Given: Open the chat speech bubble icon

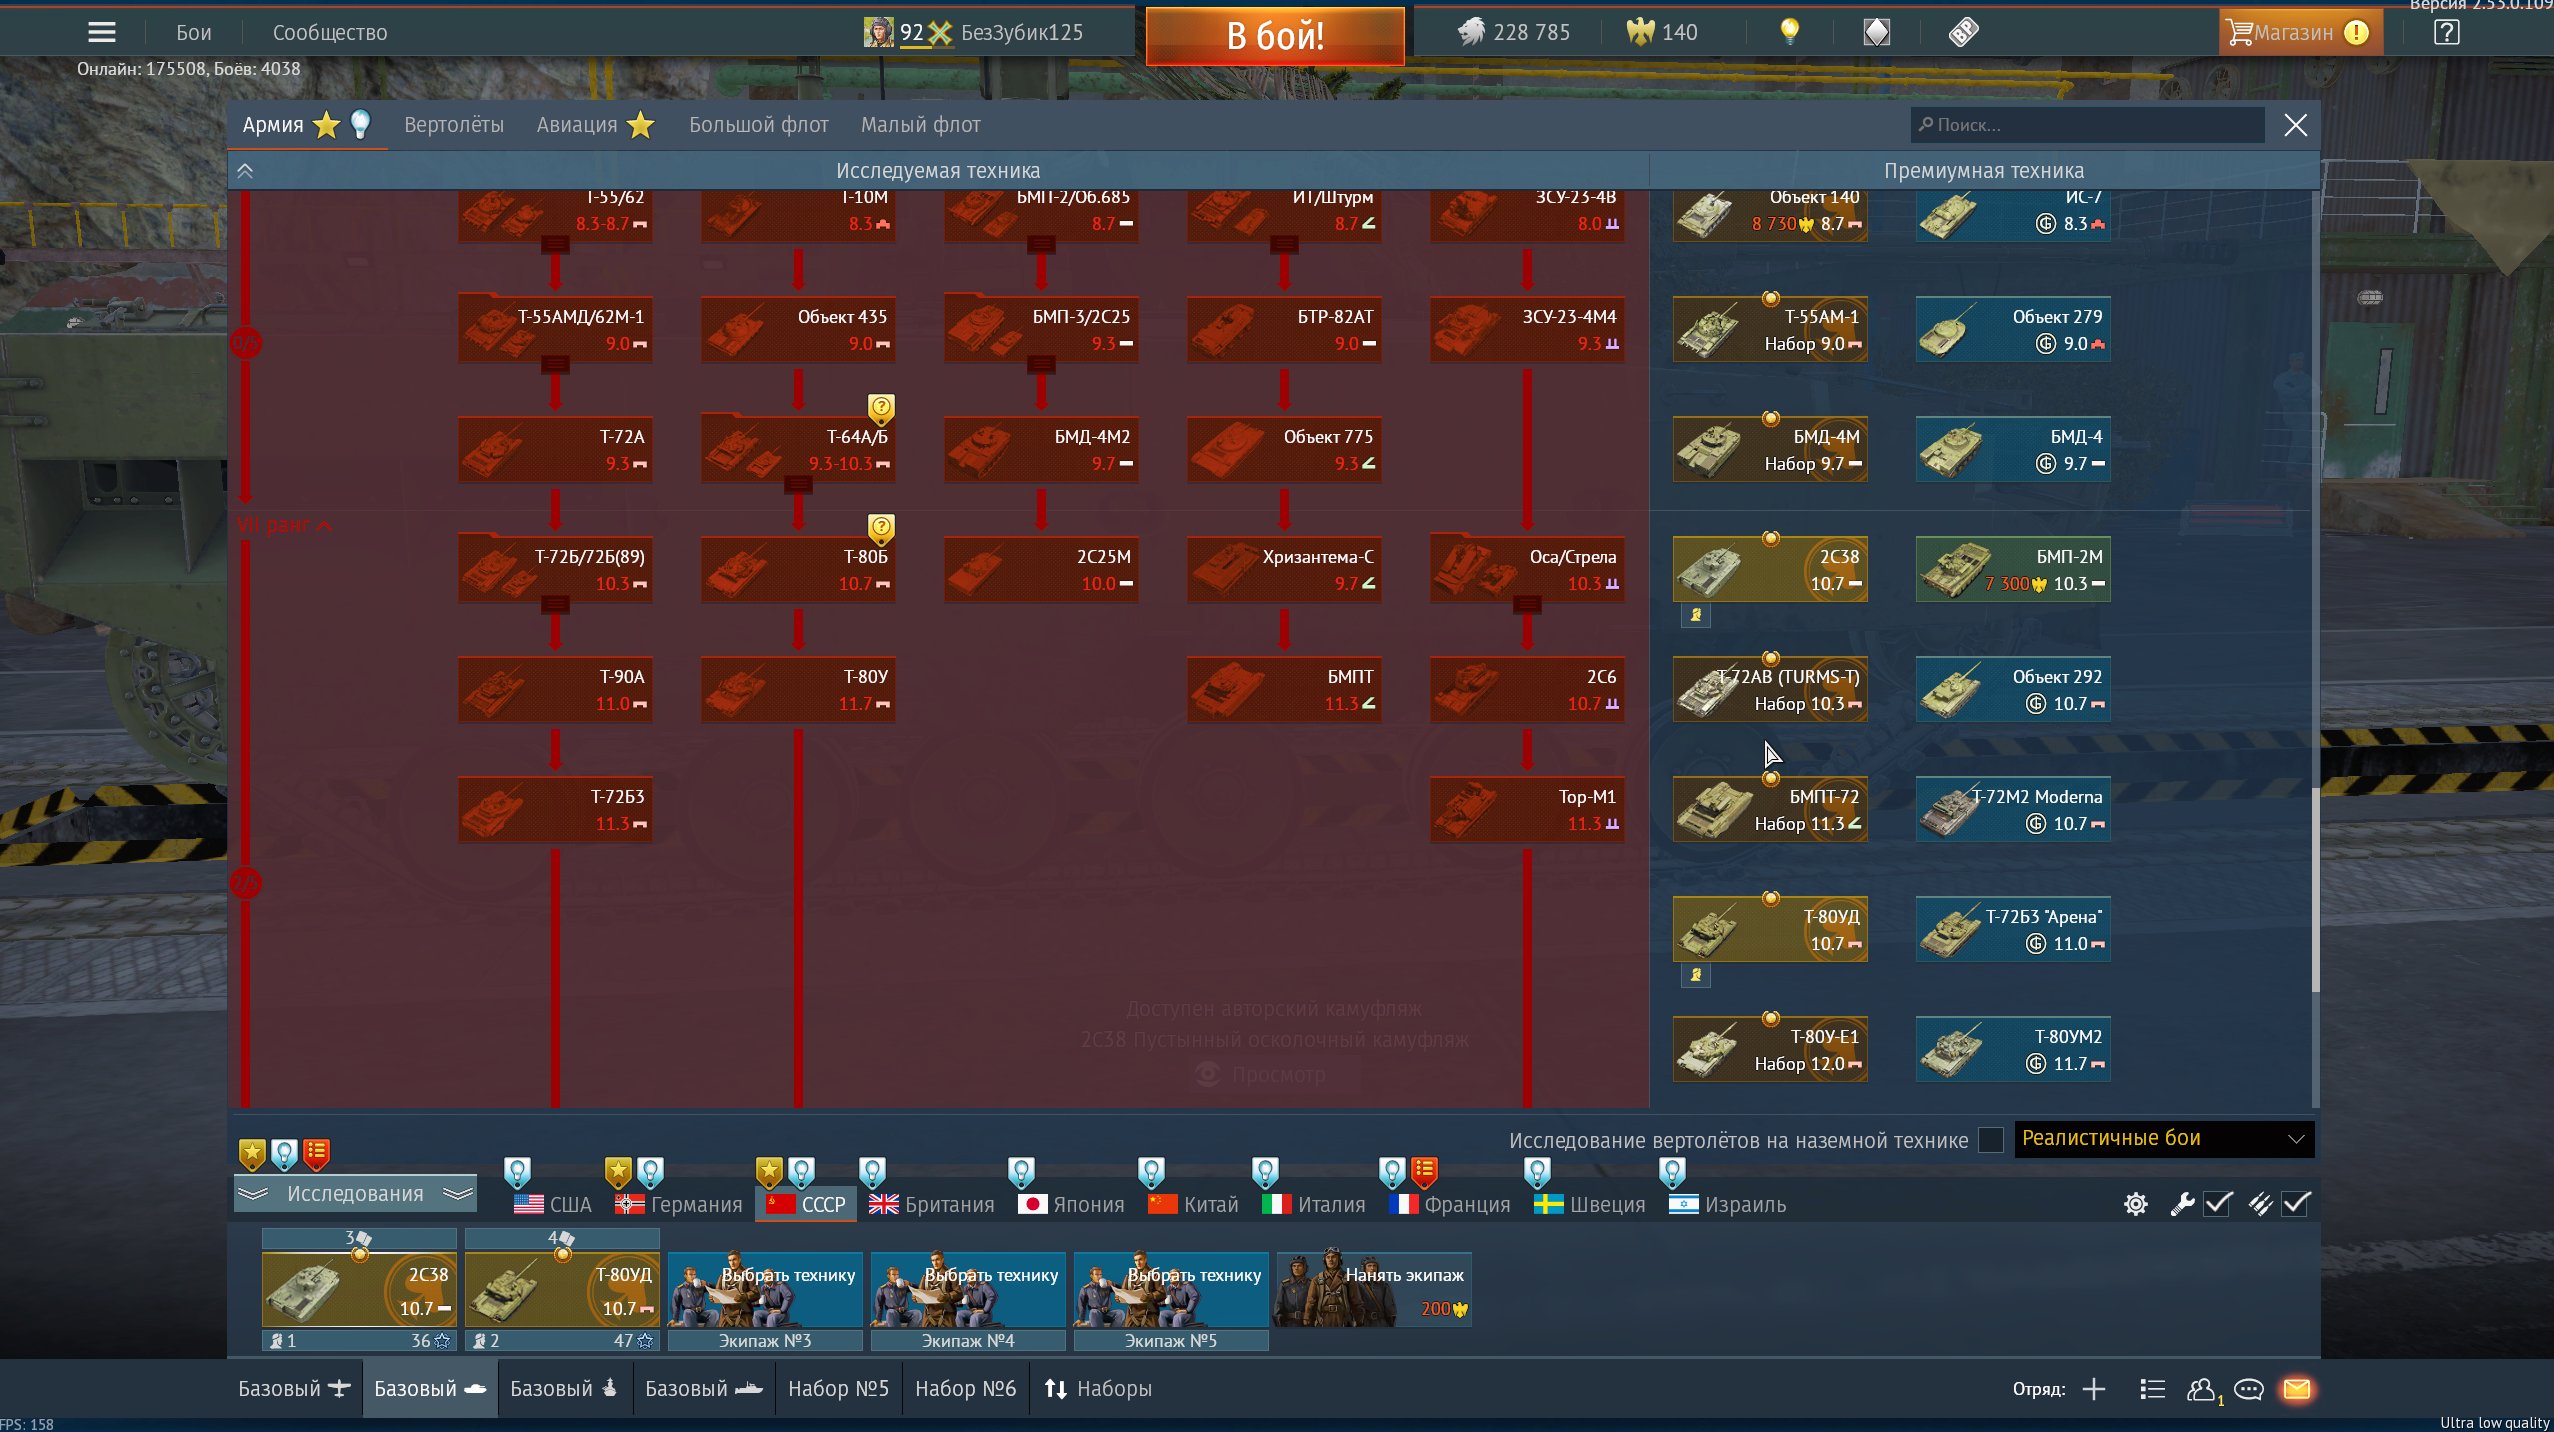Looking at the screenshot, I should point(2248,1389).
